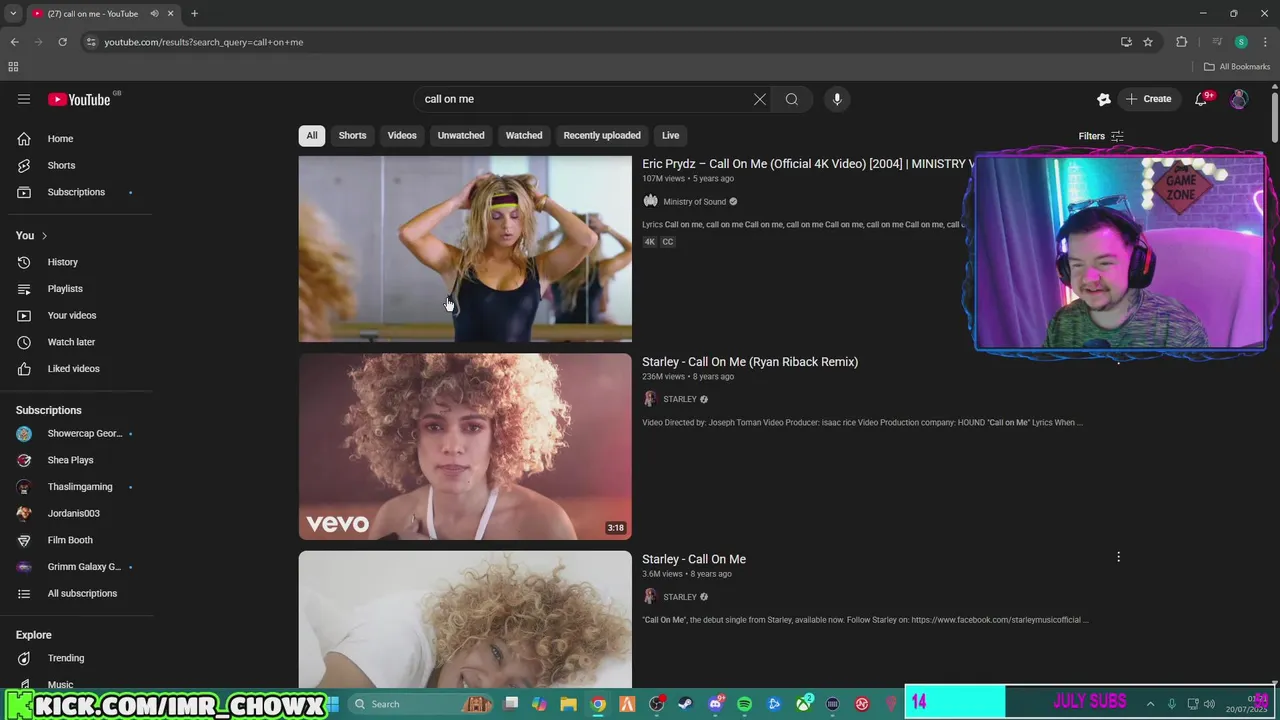Open the YouTube account avatar menu
Viewport: 1280px width, 720px height.
(1239, 99)
